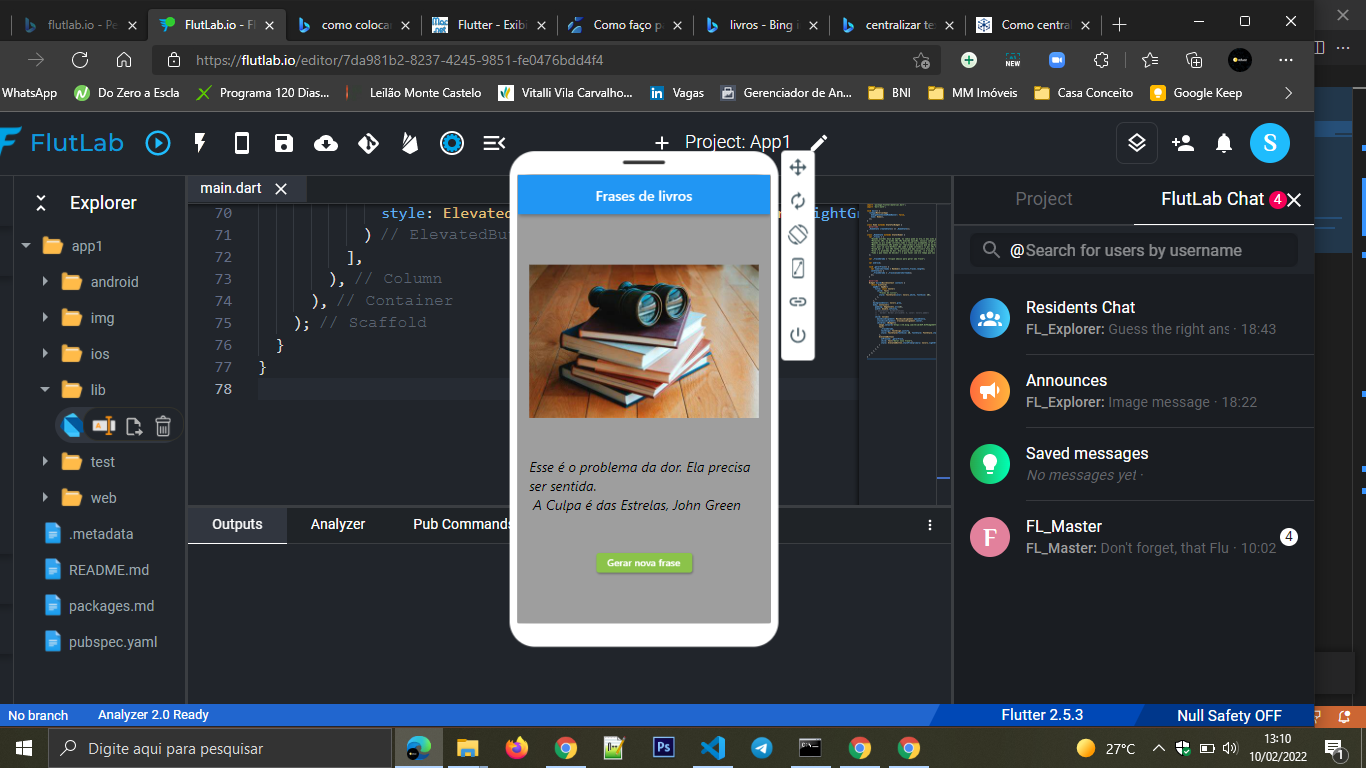1366x768 pixels.
Task: Rotate the emulator using the rotate icon
Action: 797,233
